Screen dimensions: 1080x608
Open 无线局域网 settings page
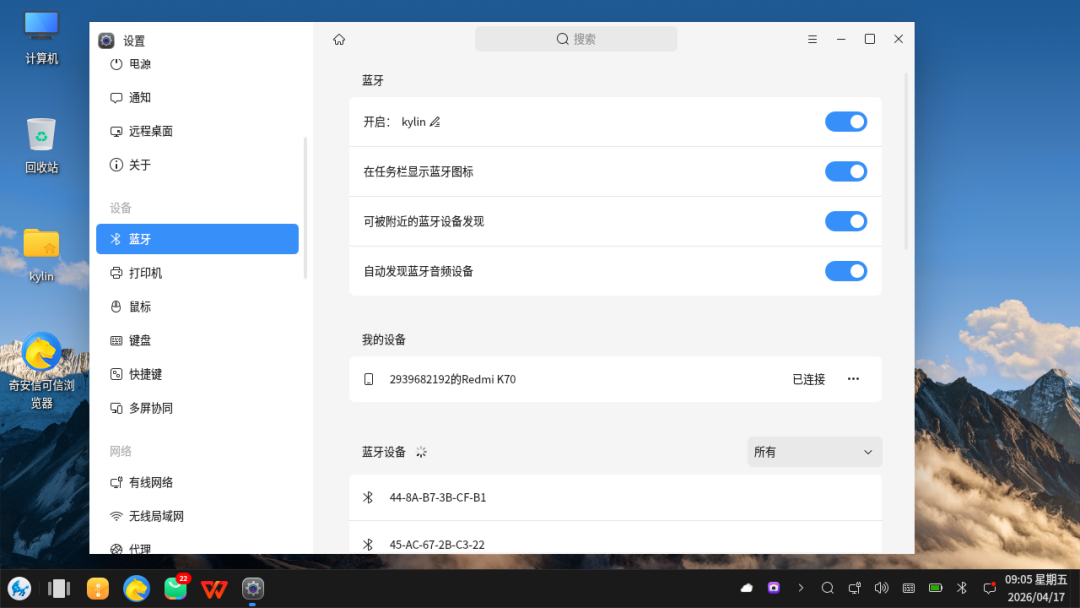pos(197,516)
